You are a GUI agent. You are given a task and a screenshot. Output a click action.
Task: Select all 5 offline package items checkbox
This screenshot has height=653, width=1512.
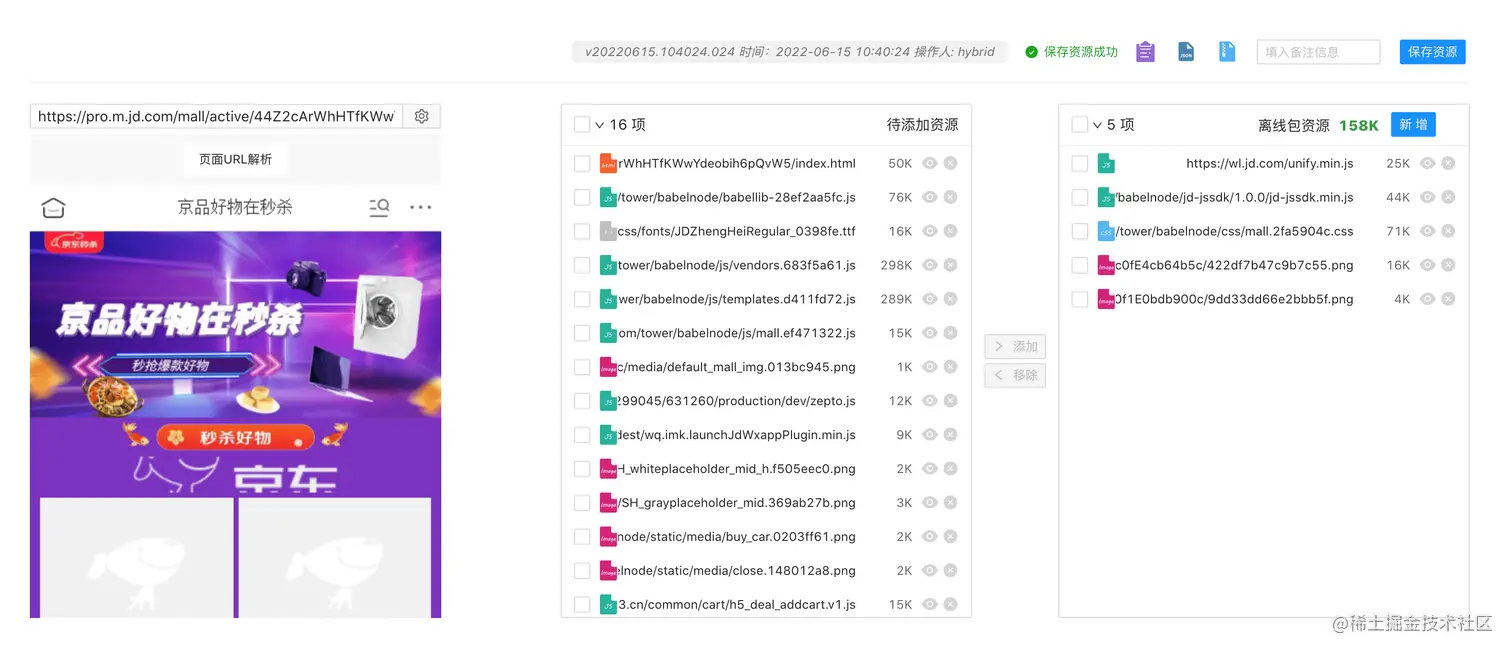coord(1080,125)
